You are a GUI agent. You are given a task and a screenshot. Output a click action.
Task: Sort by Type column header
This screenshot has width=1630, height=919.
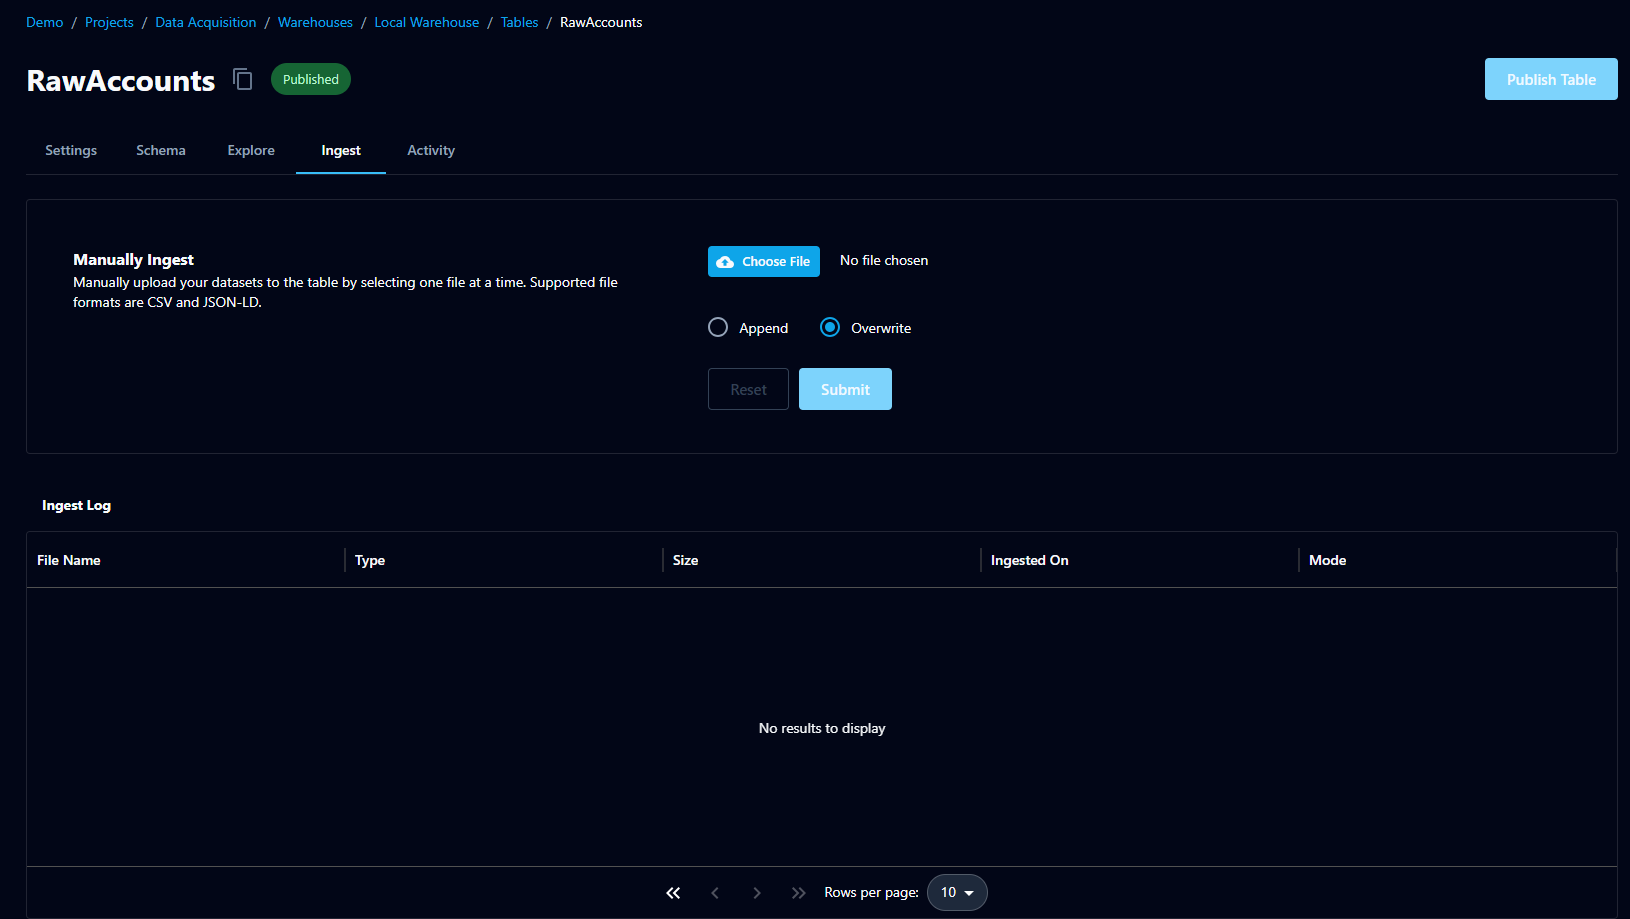point(370,560)
